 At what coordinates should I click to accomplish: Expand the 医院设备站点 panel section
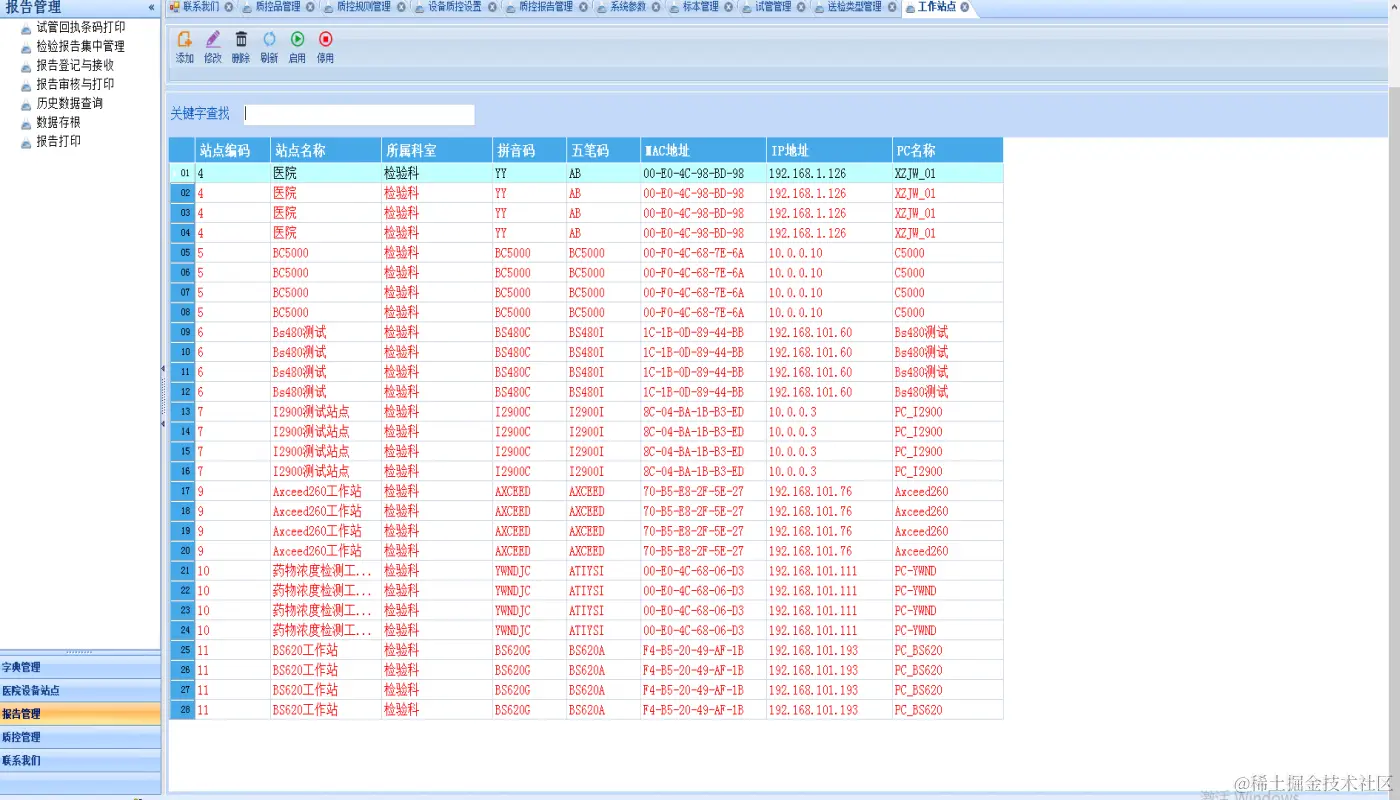click(x=80, y=691)
